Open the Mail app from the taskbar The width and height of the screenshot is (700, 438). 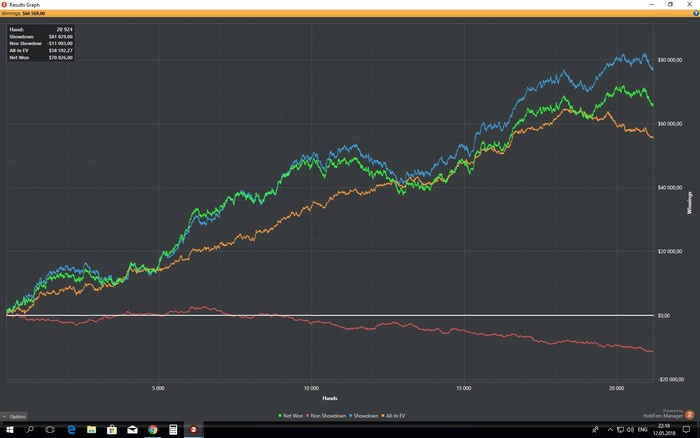[x=132, y=430]
